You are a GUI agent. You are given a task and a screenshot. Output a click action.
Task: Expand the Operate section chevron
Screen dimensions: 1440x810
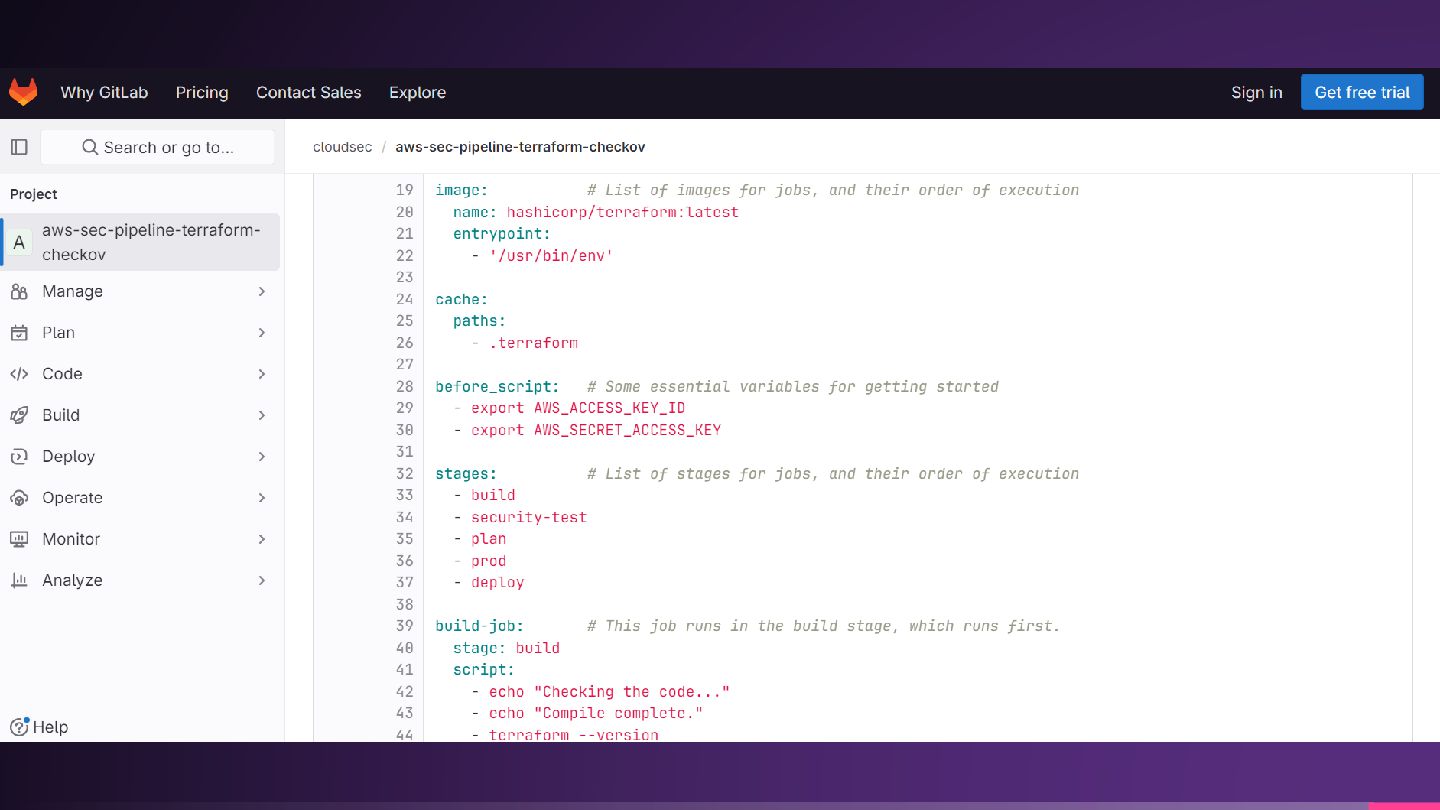[x=262, y=498]
